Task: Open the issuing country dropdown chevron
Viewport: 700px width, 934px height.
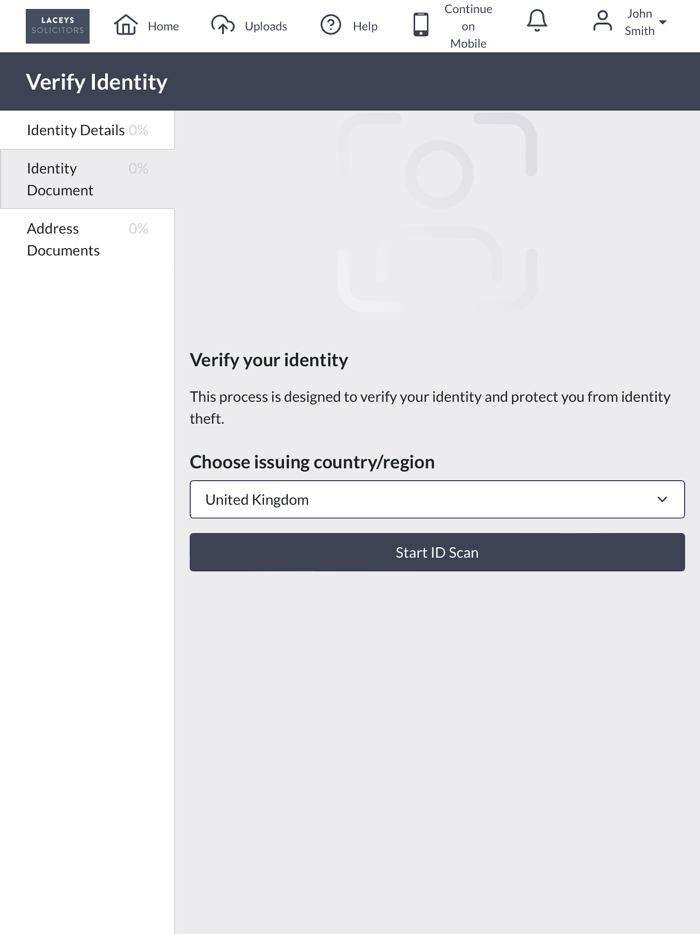Action: pos(662,499)
